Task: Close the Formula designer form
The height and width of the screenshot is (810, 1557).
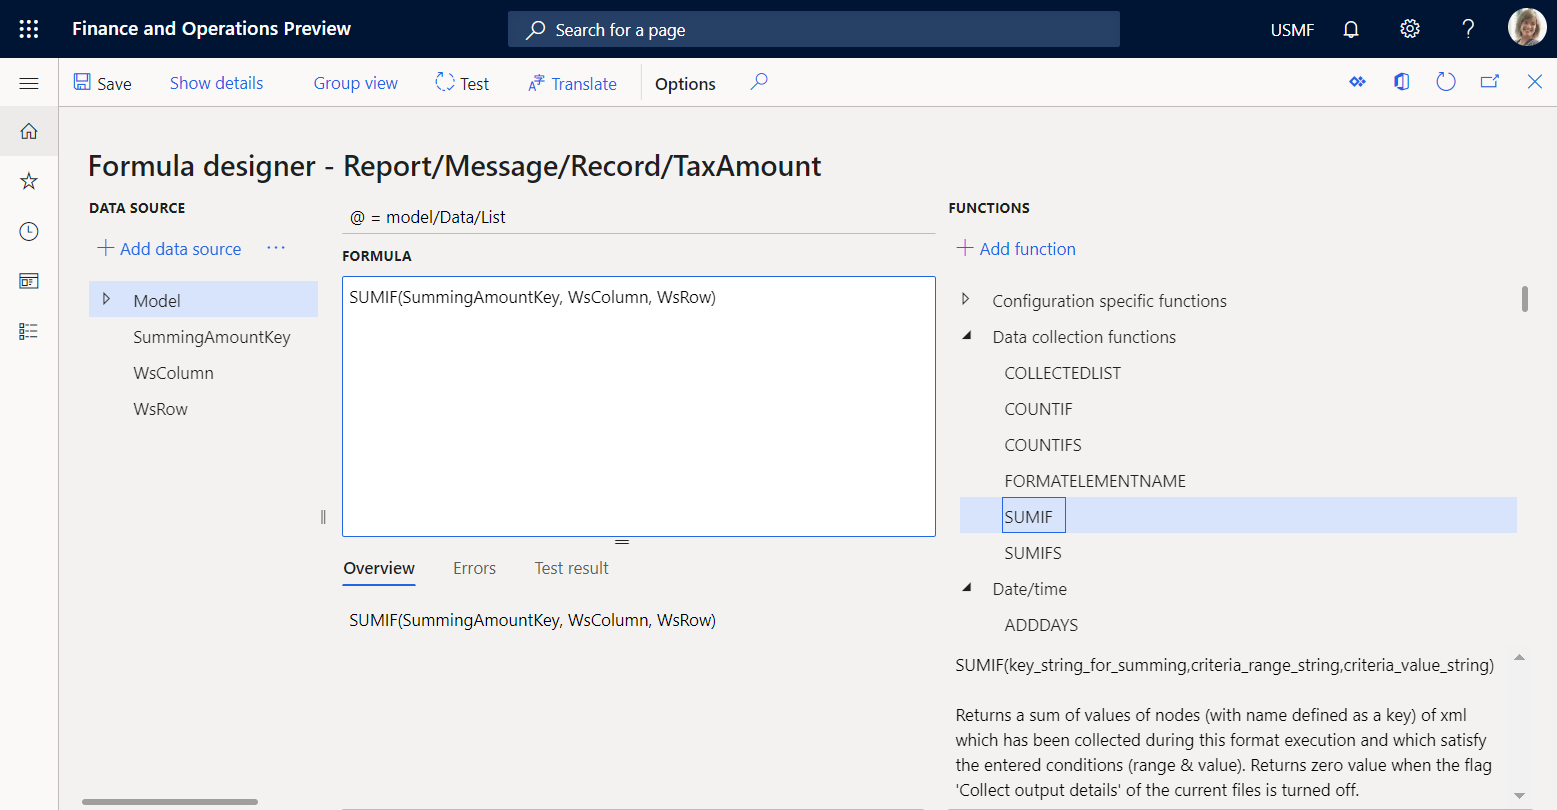Action: (1534, 82)
